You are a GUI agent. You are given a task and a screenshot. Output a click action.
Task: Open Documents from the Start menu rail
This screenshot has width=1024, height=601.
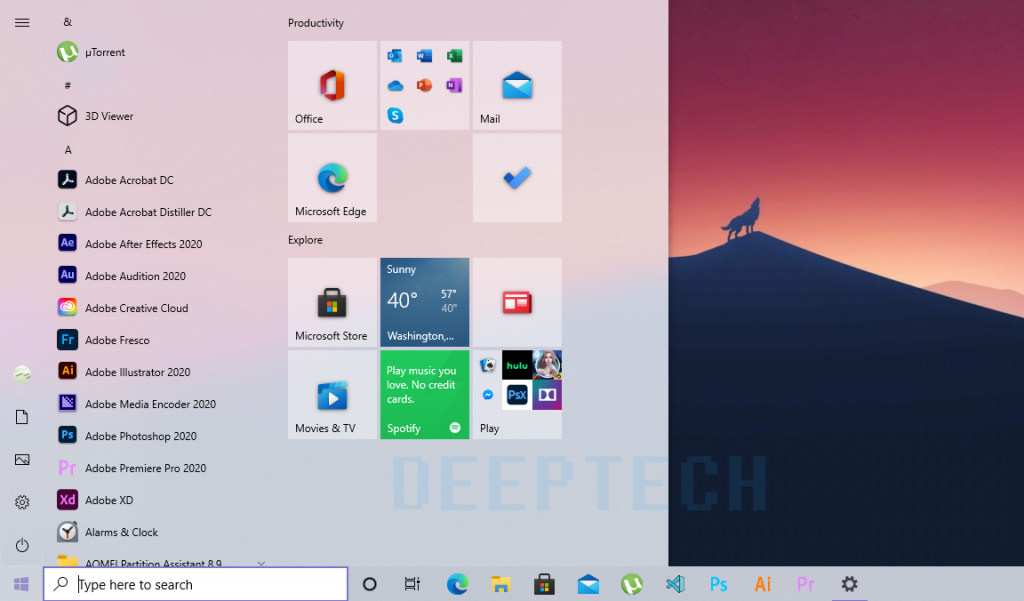tap(22, 417)
